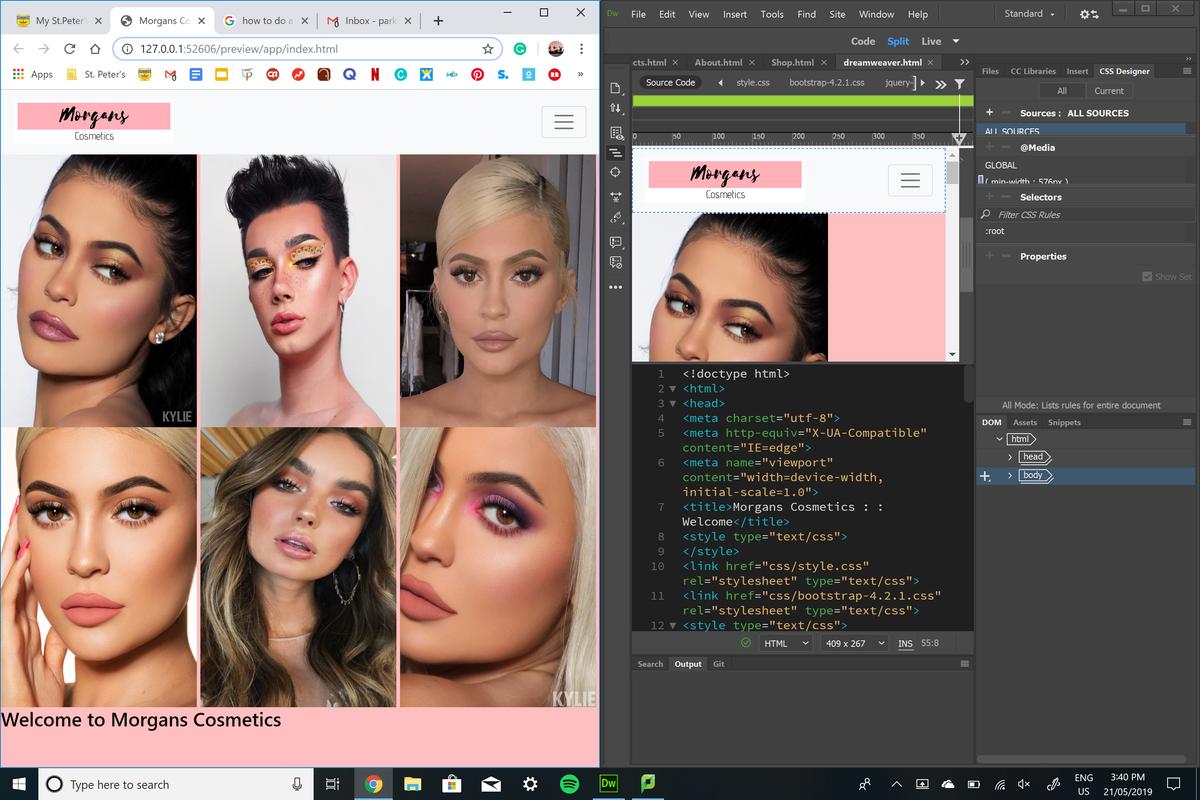Click the green no-errors check icon in status bar
The width and height of the screenshot is (1200, 800).
point(746,643)
